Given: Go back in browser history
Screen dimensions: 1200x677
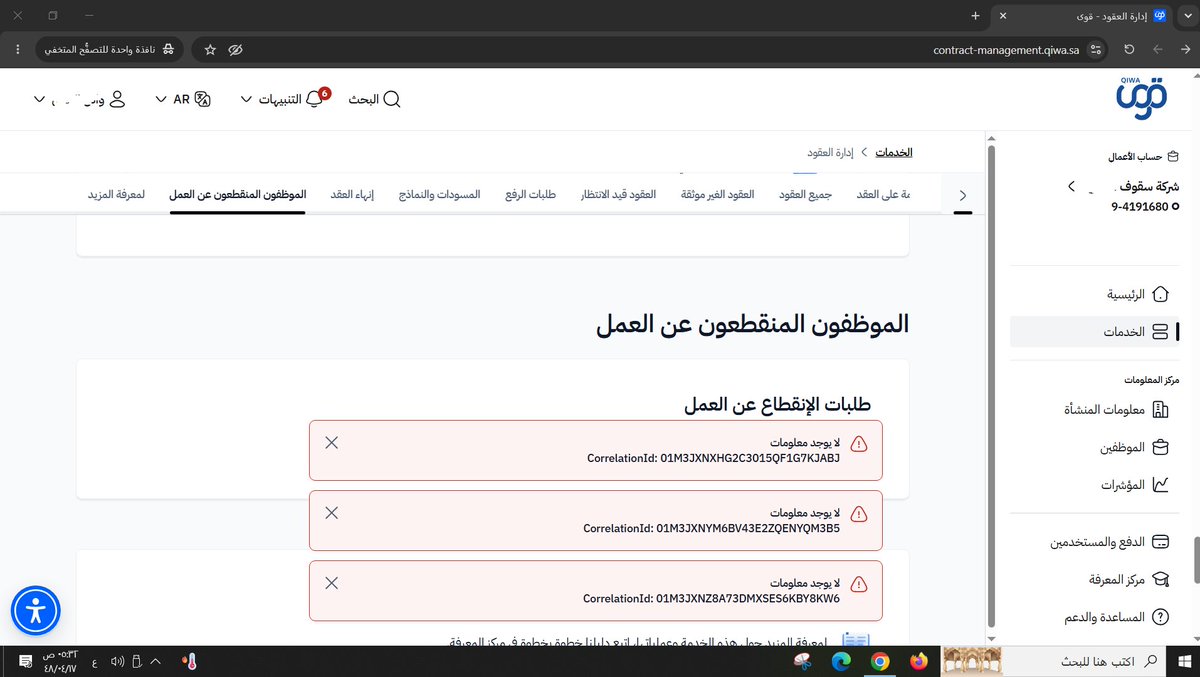Looking at the screenshot, I should 1185,49.
